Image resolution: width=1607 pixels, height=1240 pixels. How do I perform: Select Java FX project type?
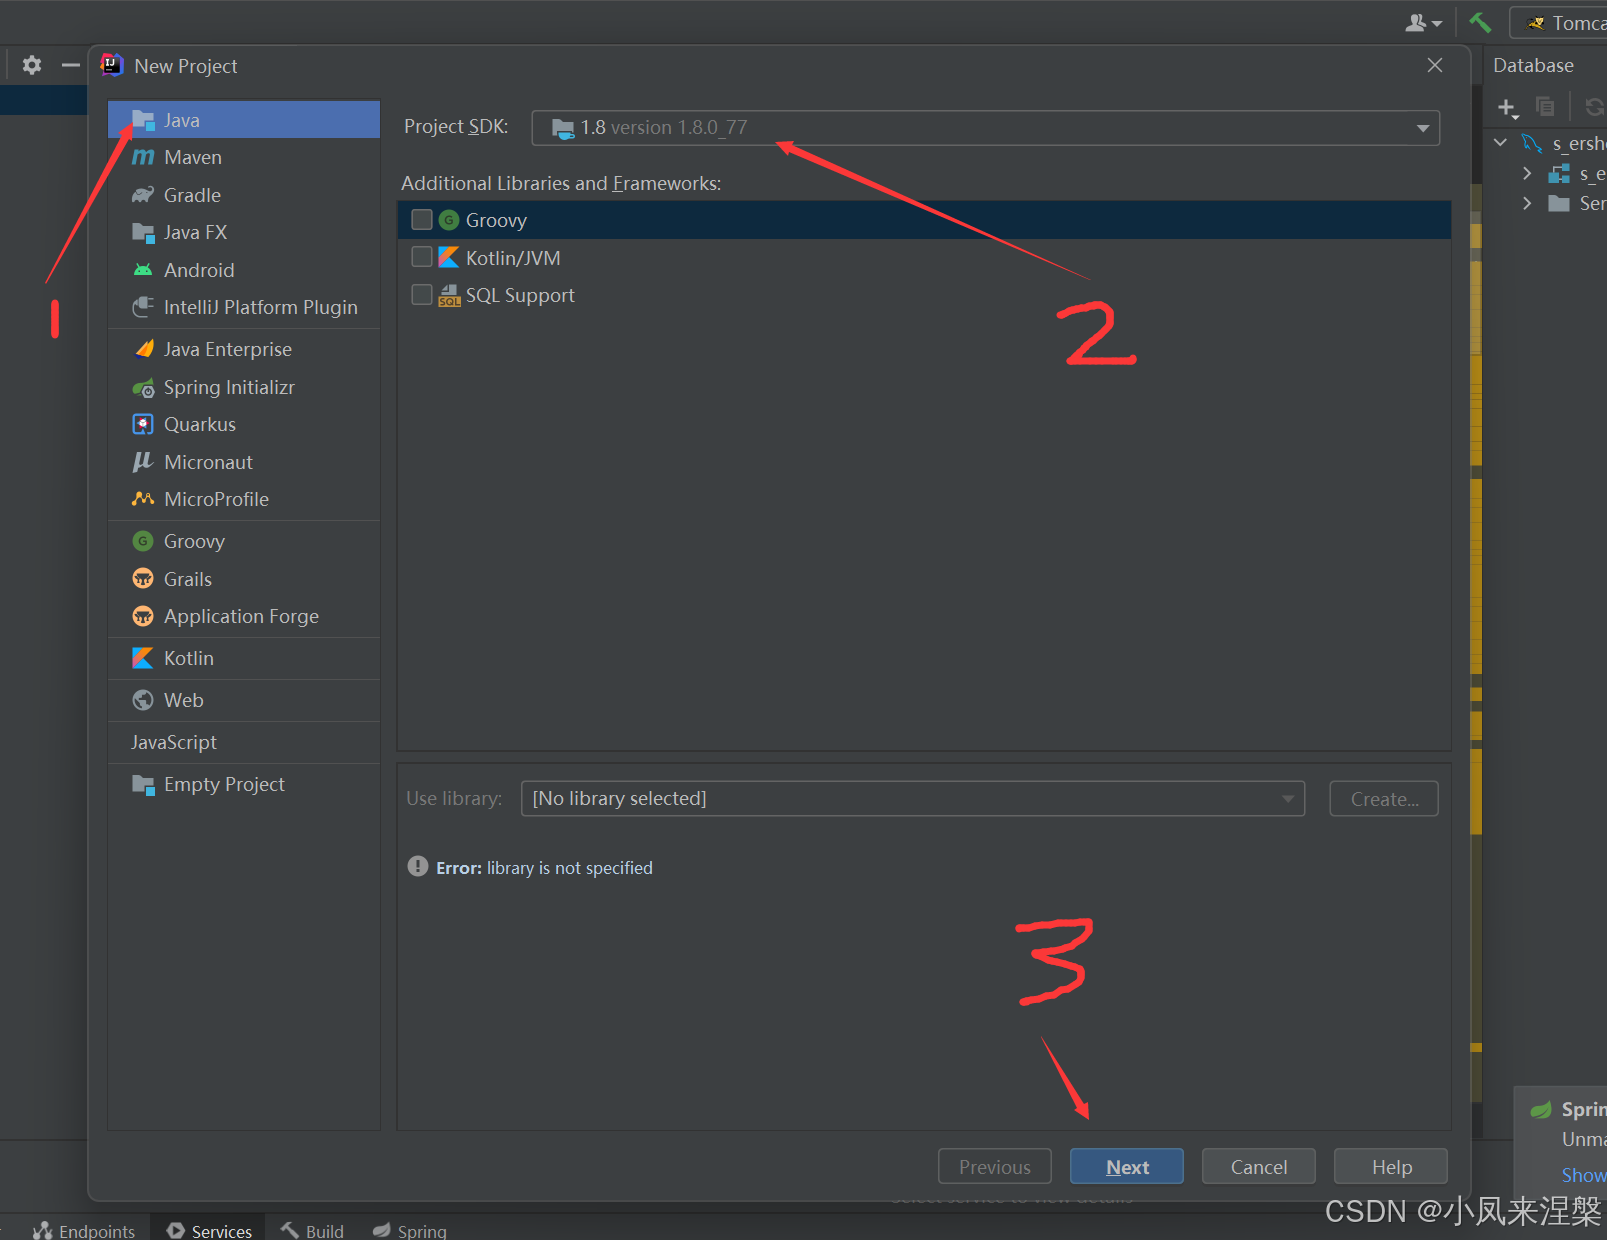click(243, 232)
